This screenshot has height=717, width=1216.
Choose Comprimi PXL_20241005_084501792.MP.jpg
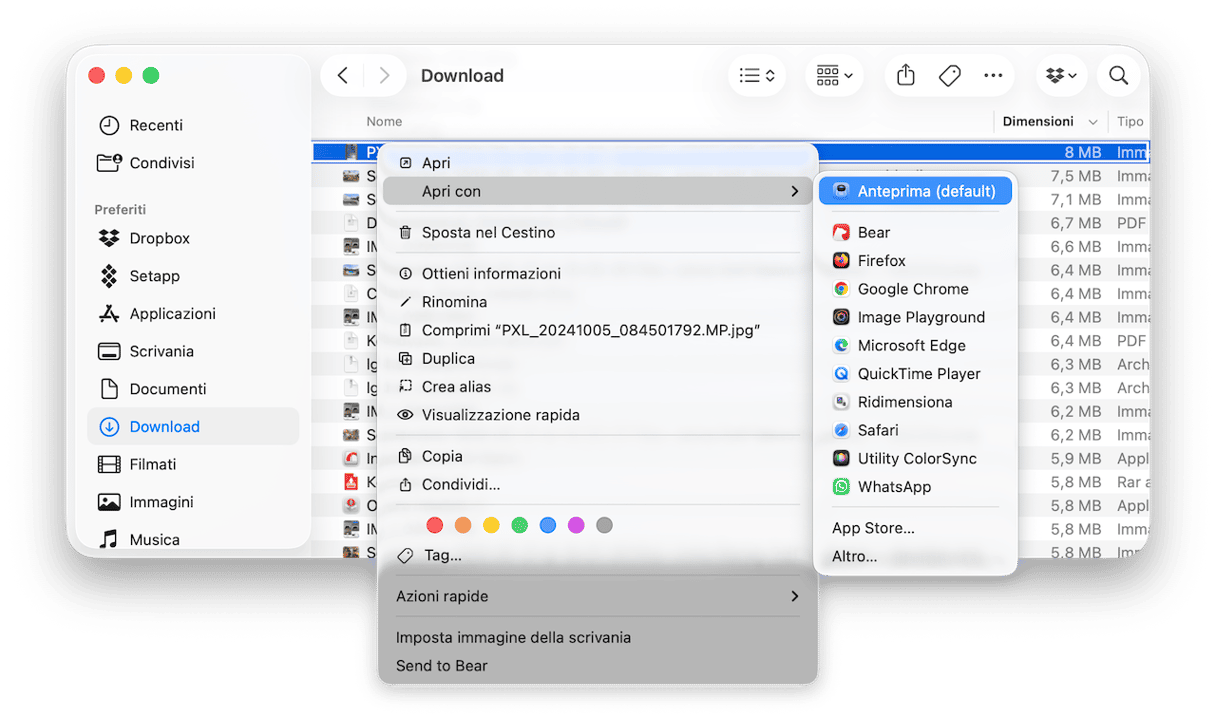(598, 330)
